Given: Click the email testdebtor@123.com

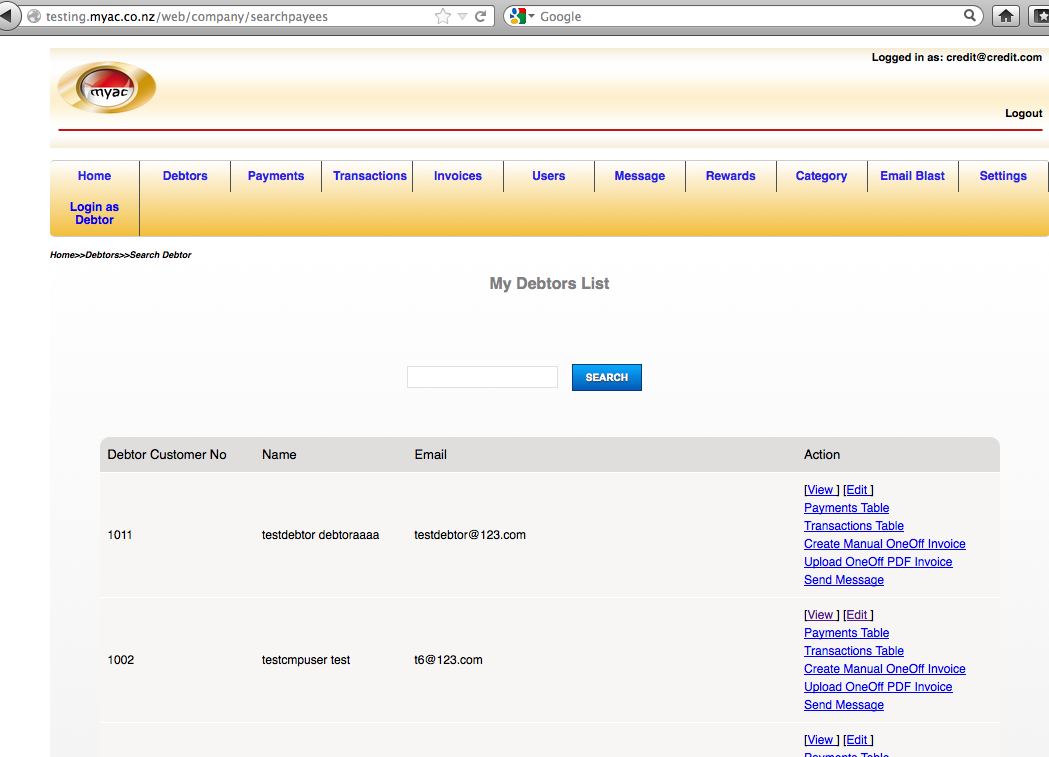Looking at the screenshot, I should 470,534.
